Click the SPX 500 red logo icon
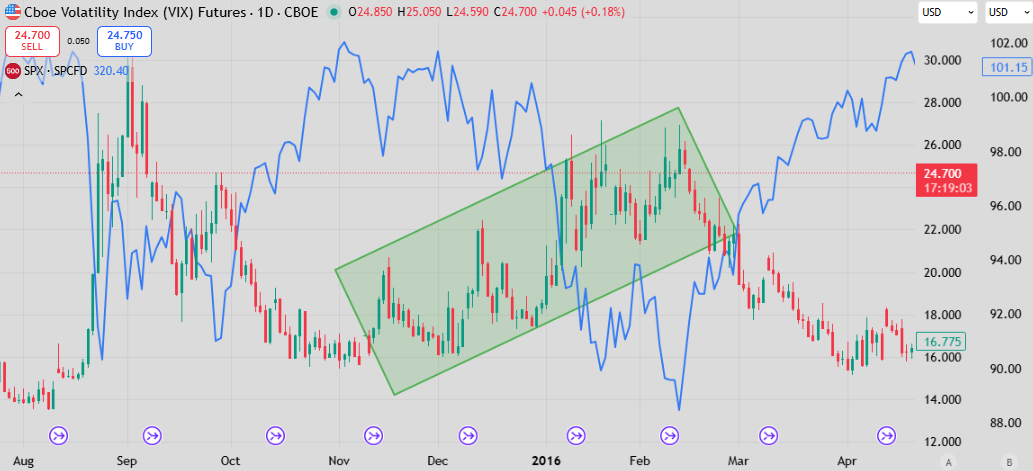The height and width of the screenshot is (471, 1033). (12, 70)
